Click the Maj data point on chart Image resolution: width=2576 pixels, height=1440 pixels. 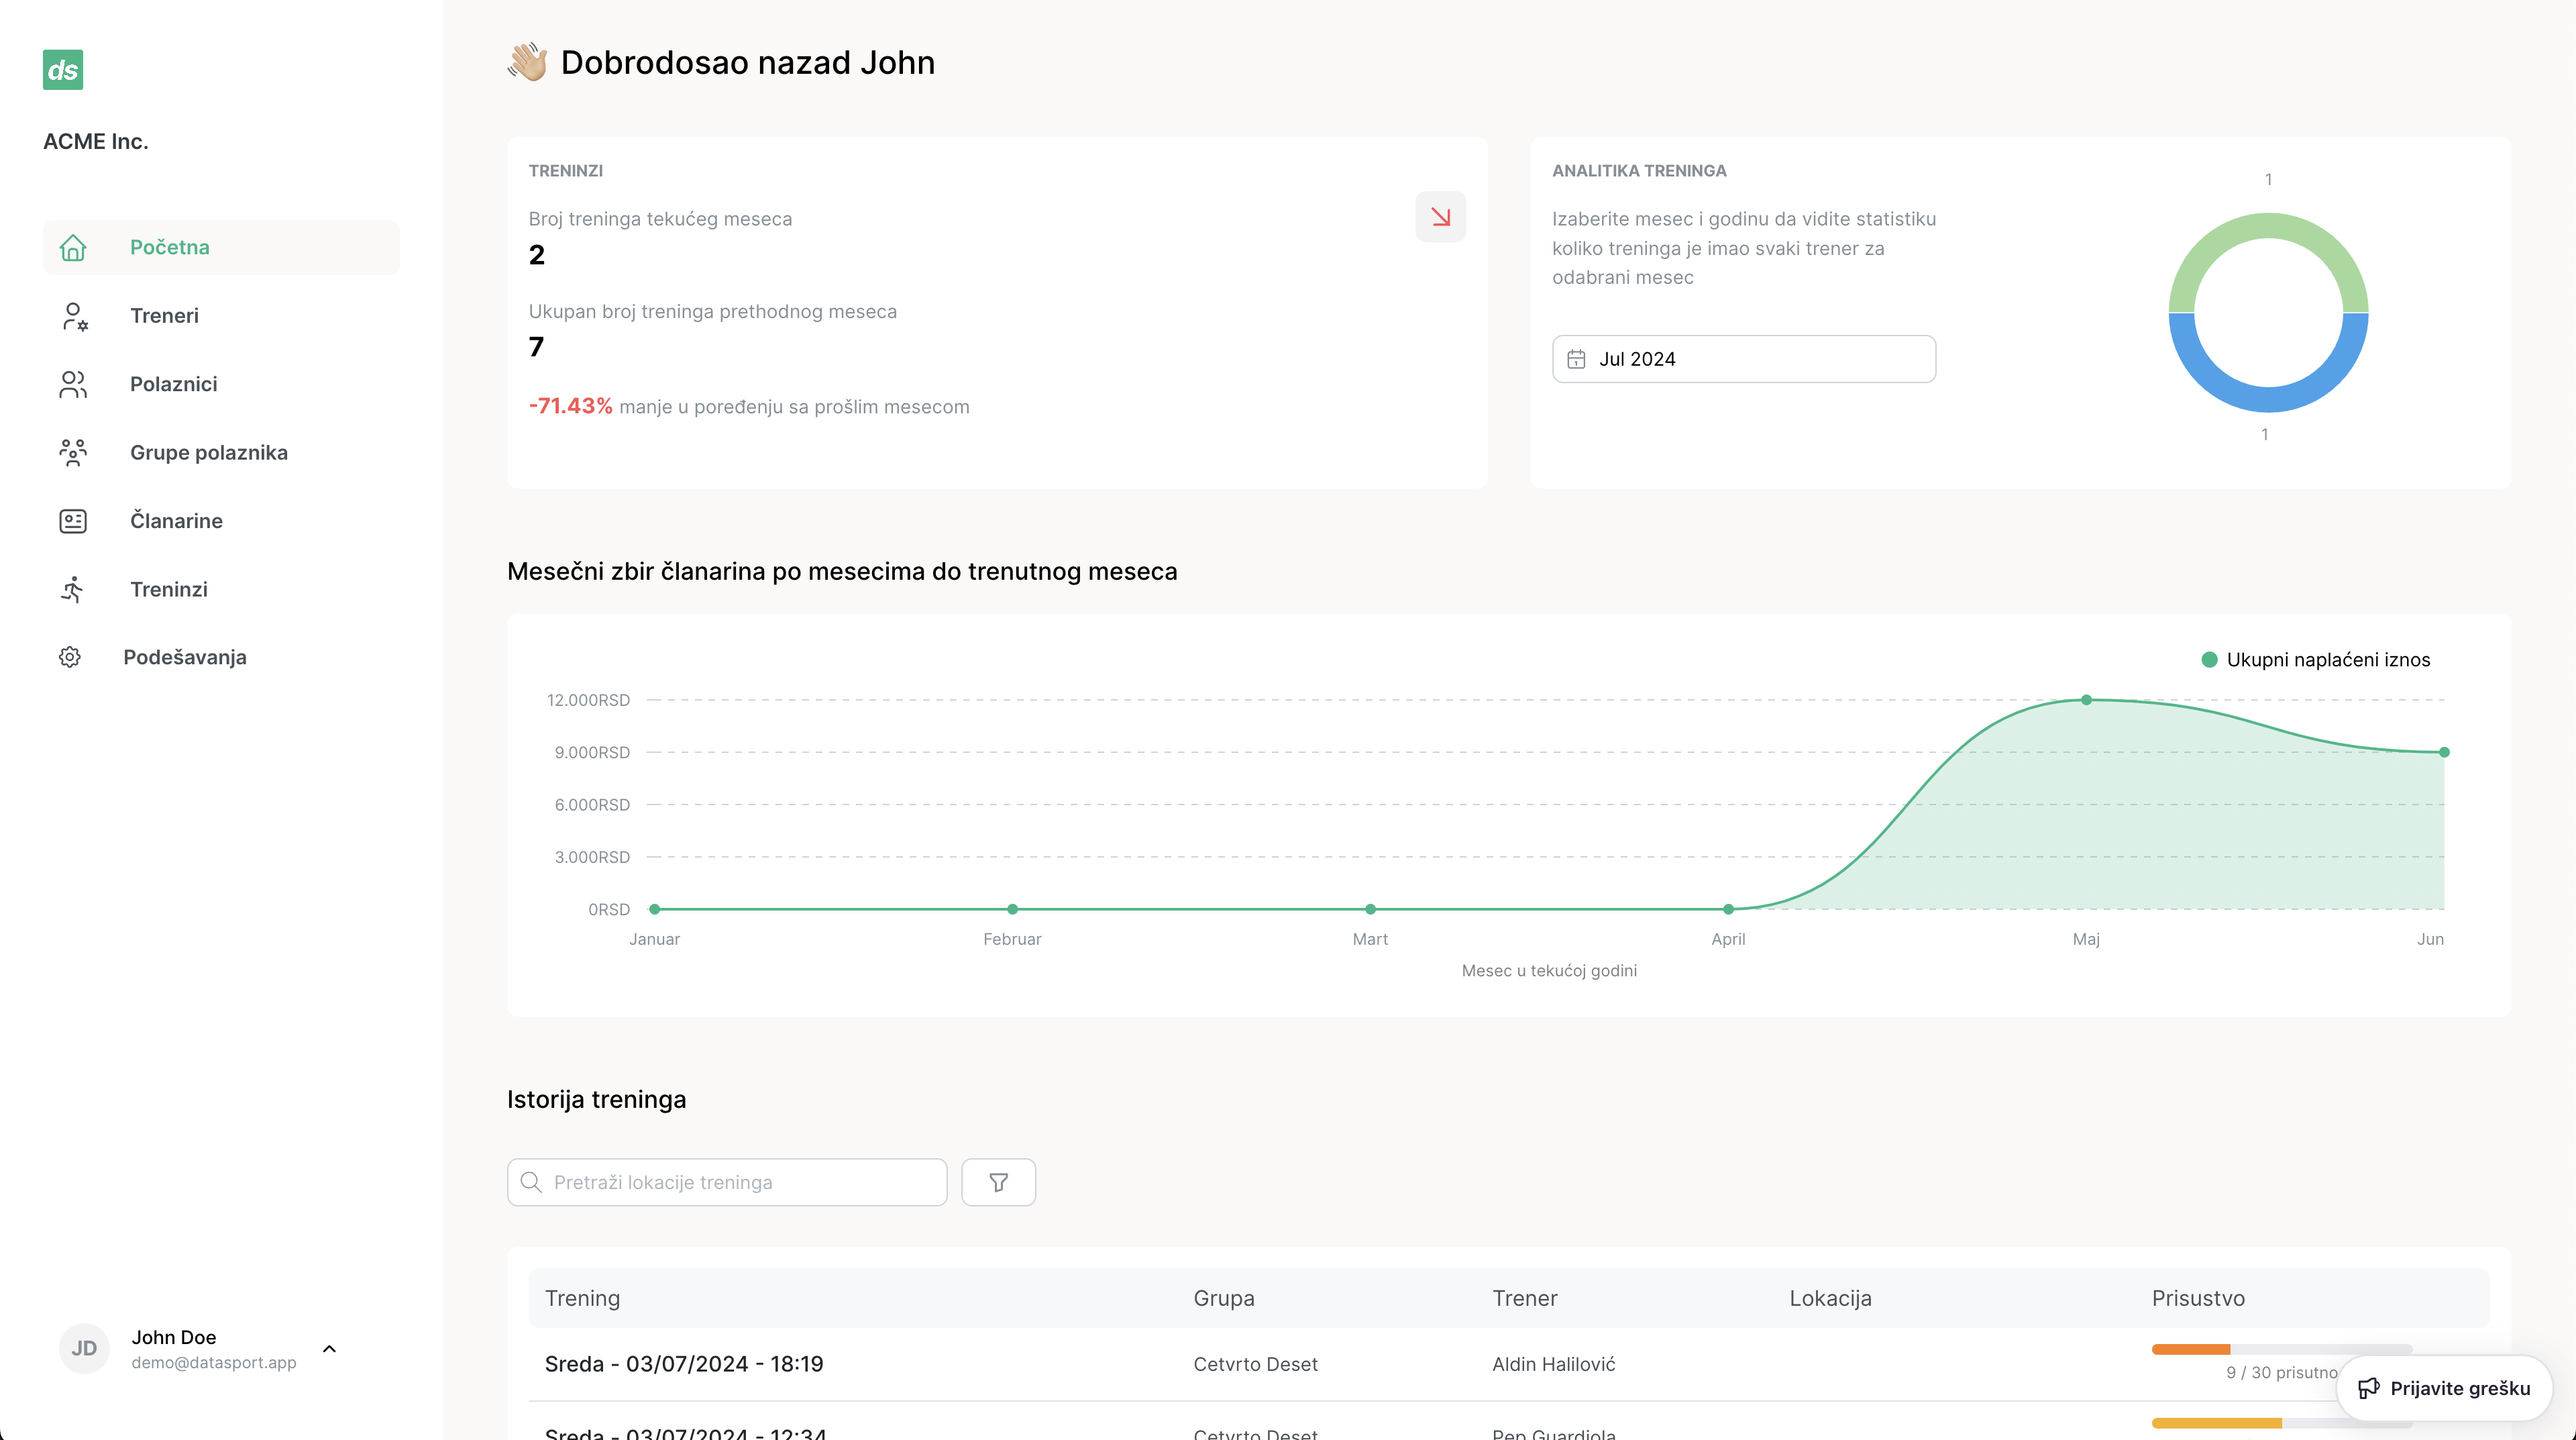2086,700
